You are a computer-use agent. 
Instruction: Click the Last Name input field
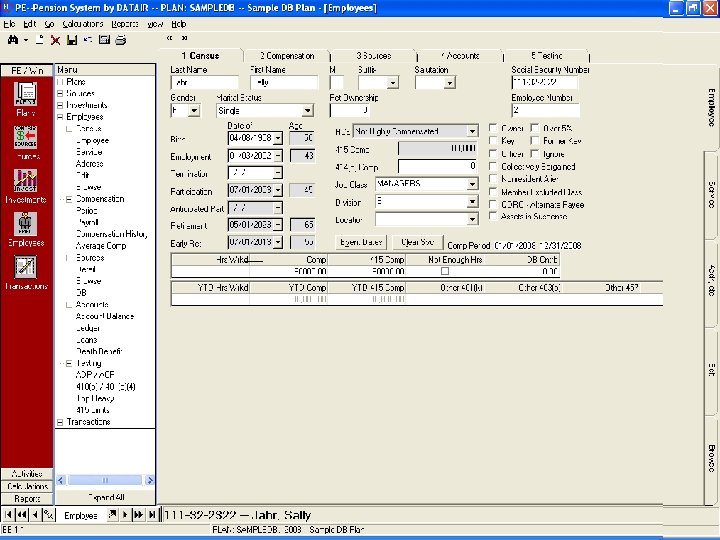point(205,83)
